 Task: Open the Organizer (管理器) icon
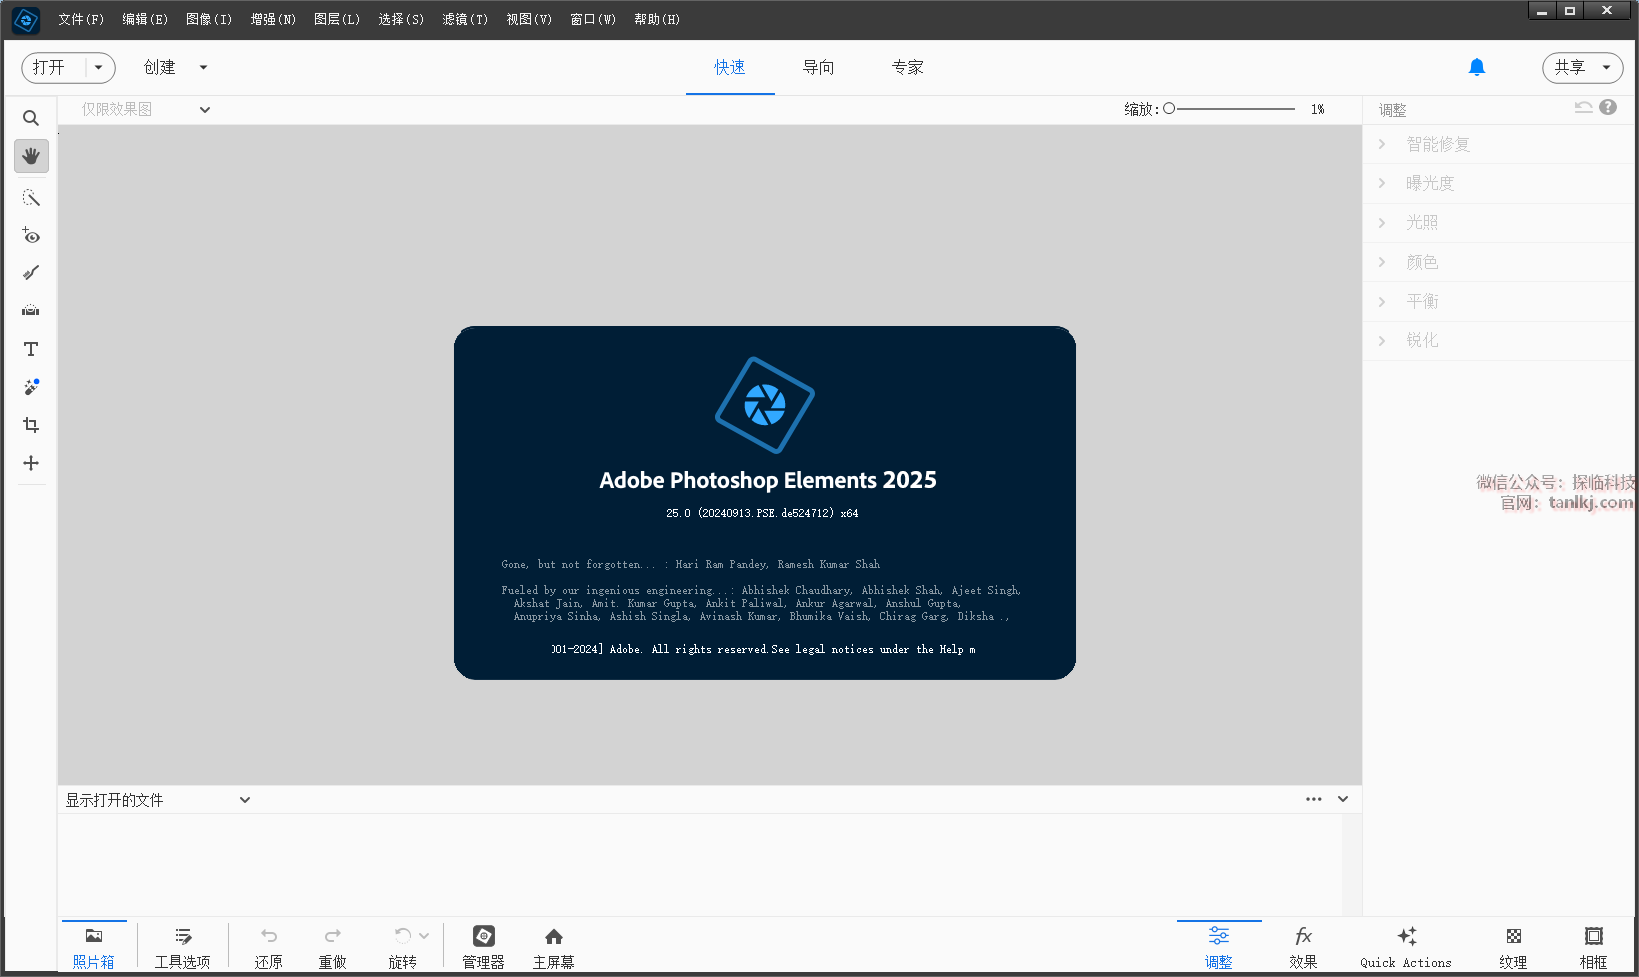pyautogui.click(x=483, y=946)
